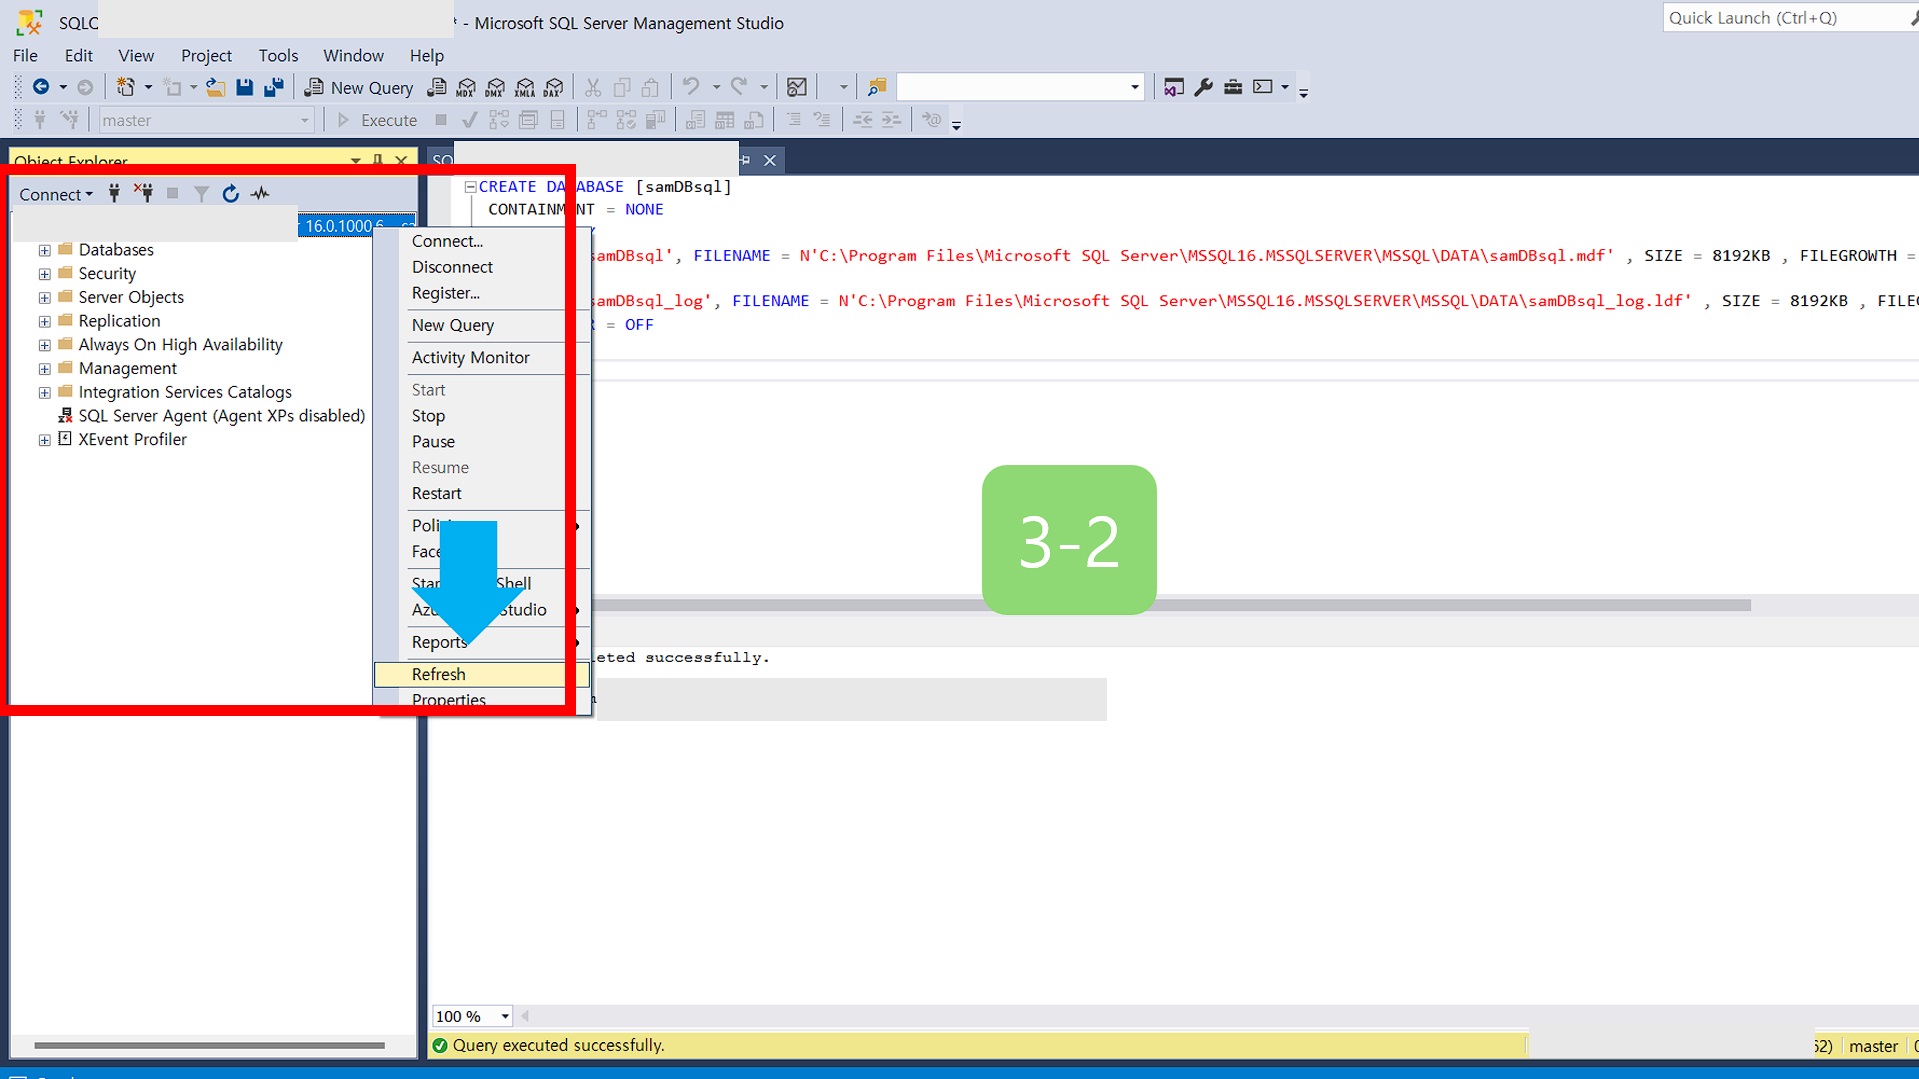Click the Find in Files icon

877,87
